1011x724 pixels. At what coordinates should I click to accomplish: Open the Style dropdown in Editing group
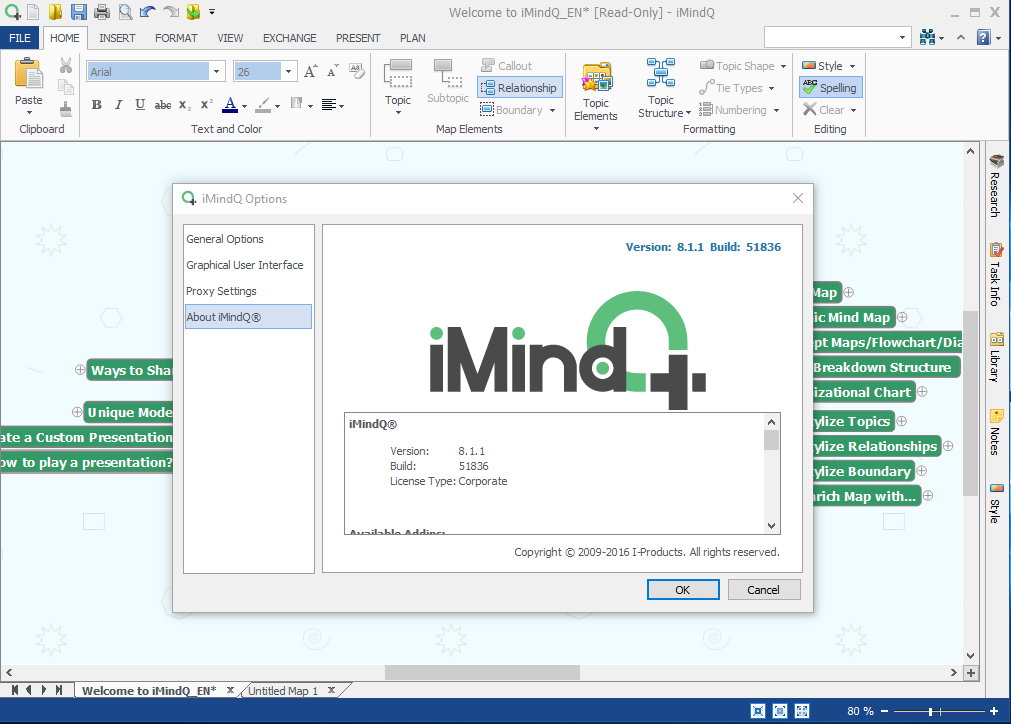tap(852, 66)
